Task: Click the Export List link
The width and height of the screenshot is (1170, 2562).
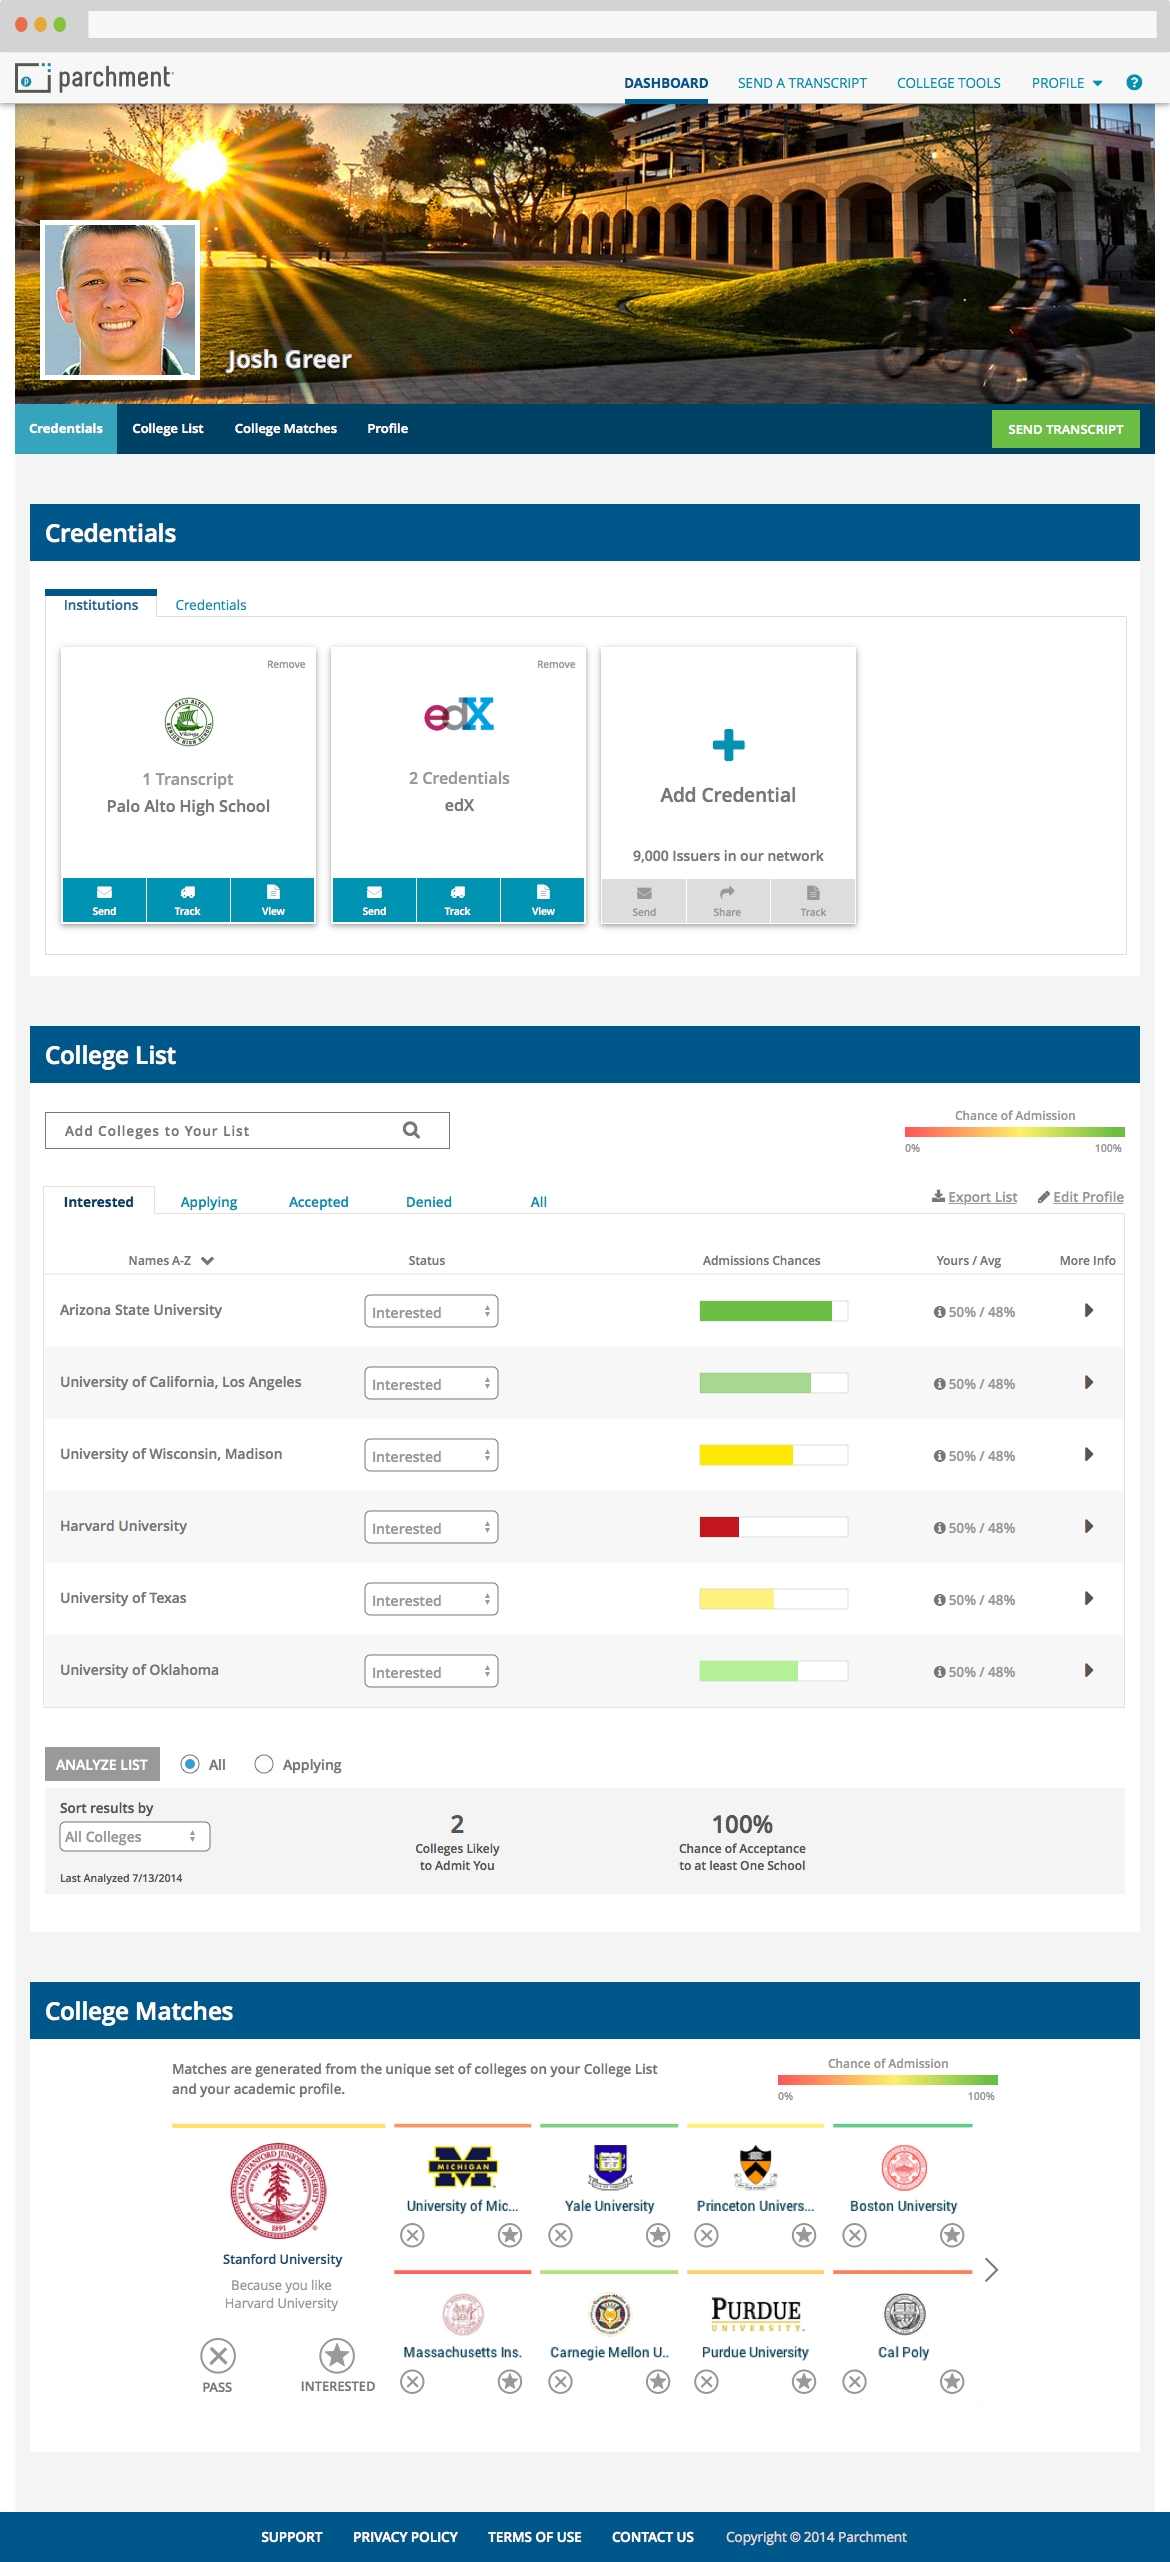Action: click(x=975, y=1197)
